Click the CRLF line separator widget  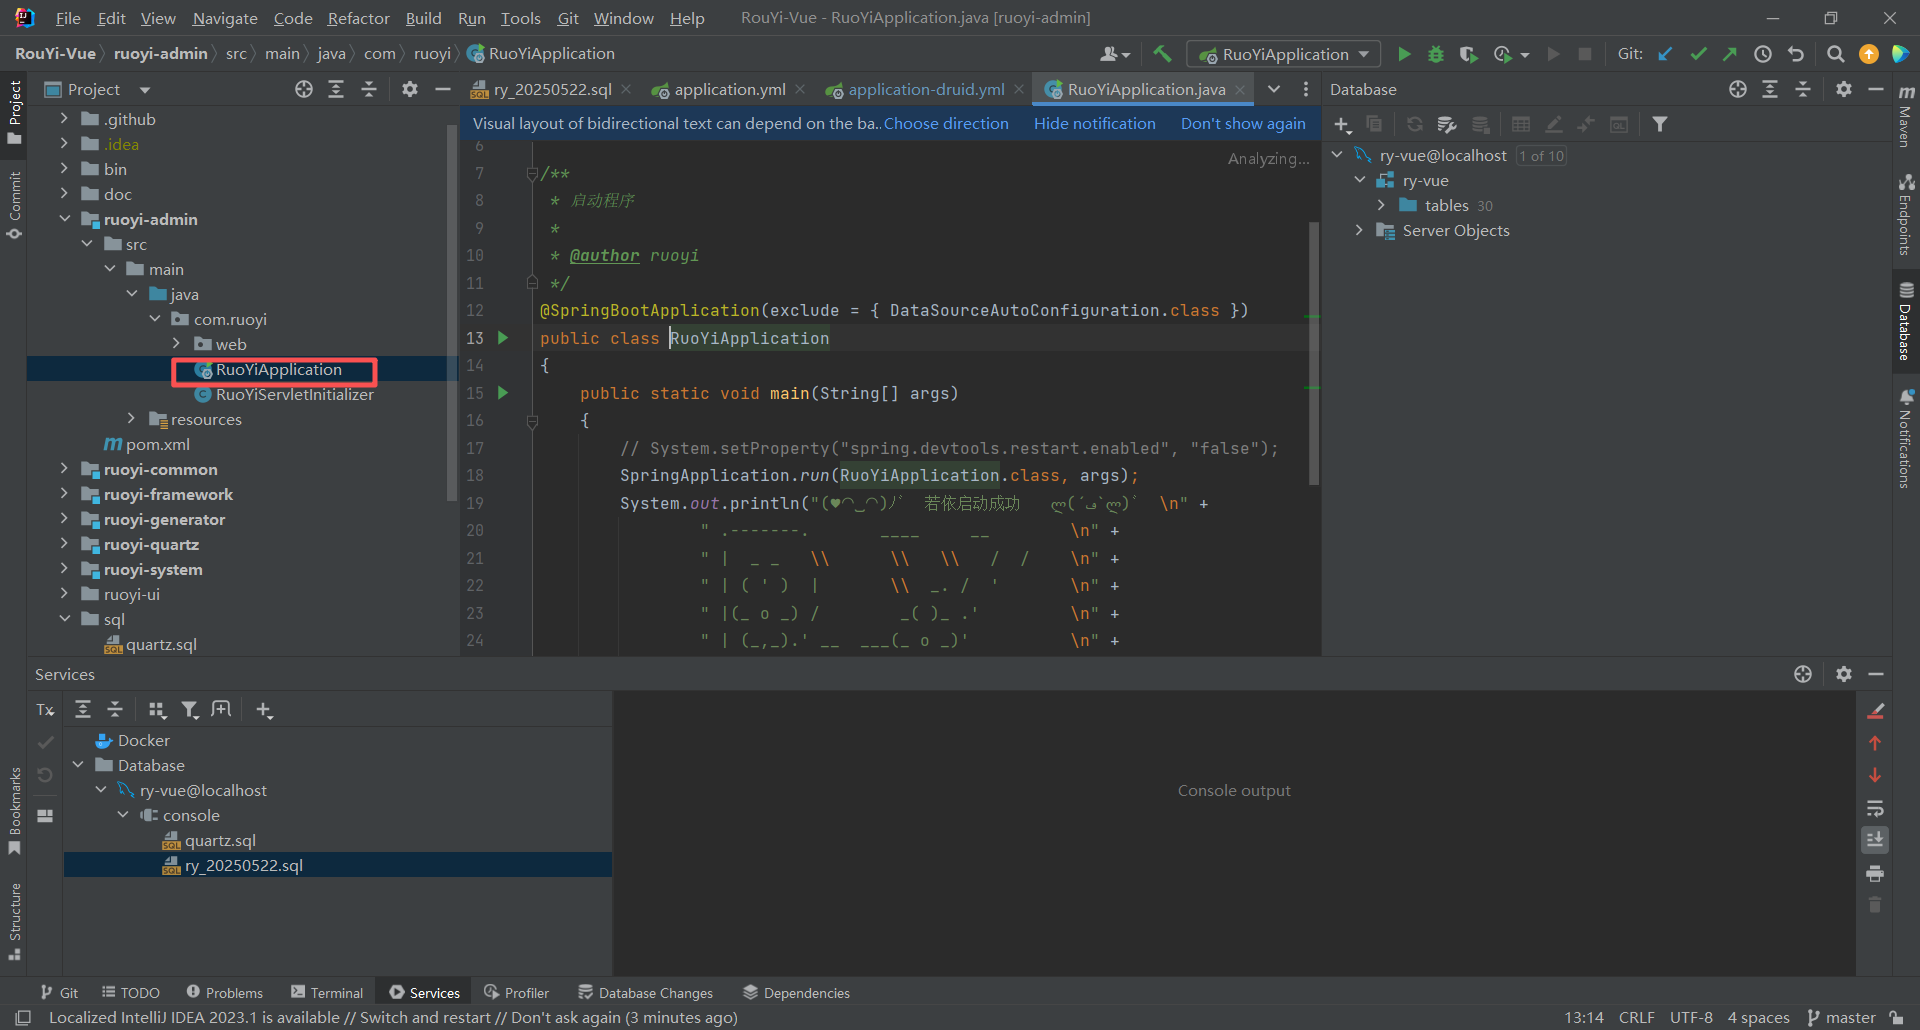(x=1636, y=1017)
